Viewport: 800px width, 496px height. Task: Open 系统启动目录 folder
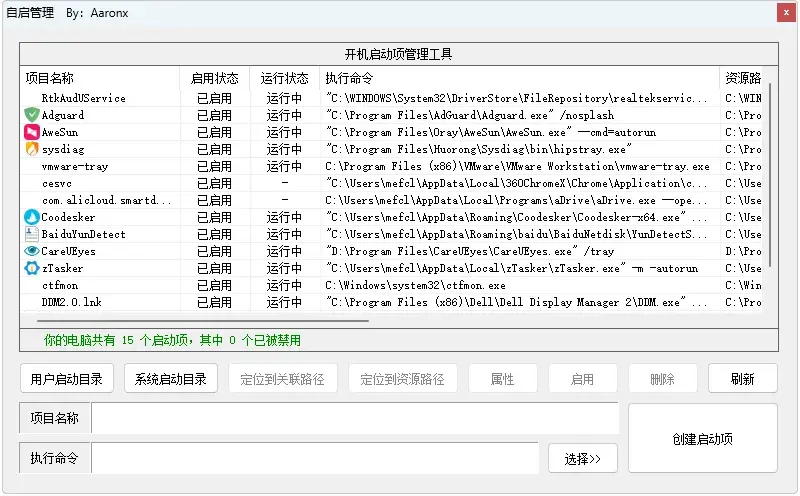[x=171, y=379]
